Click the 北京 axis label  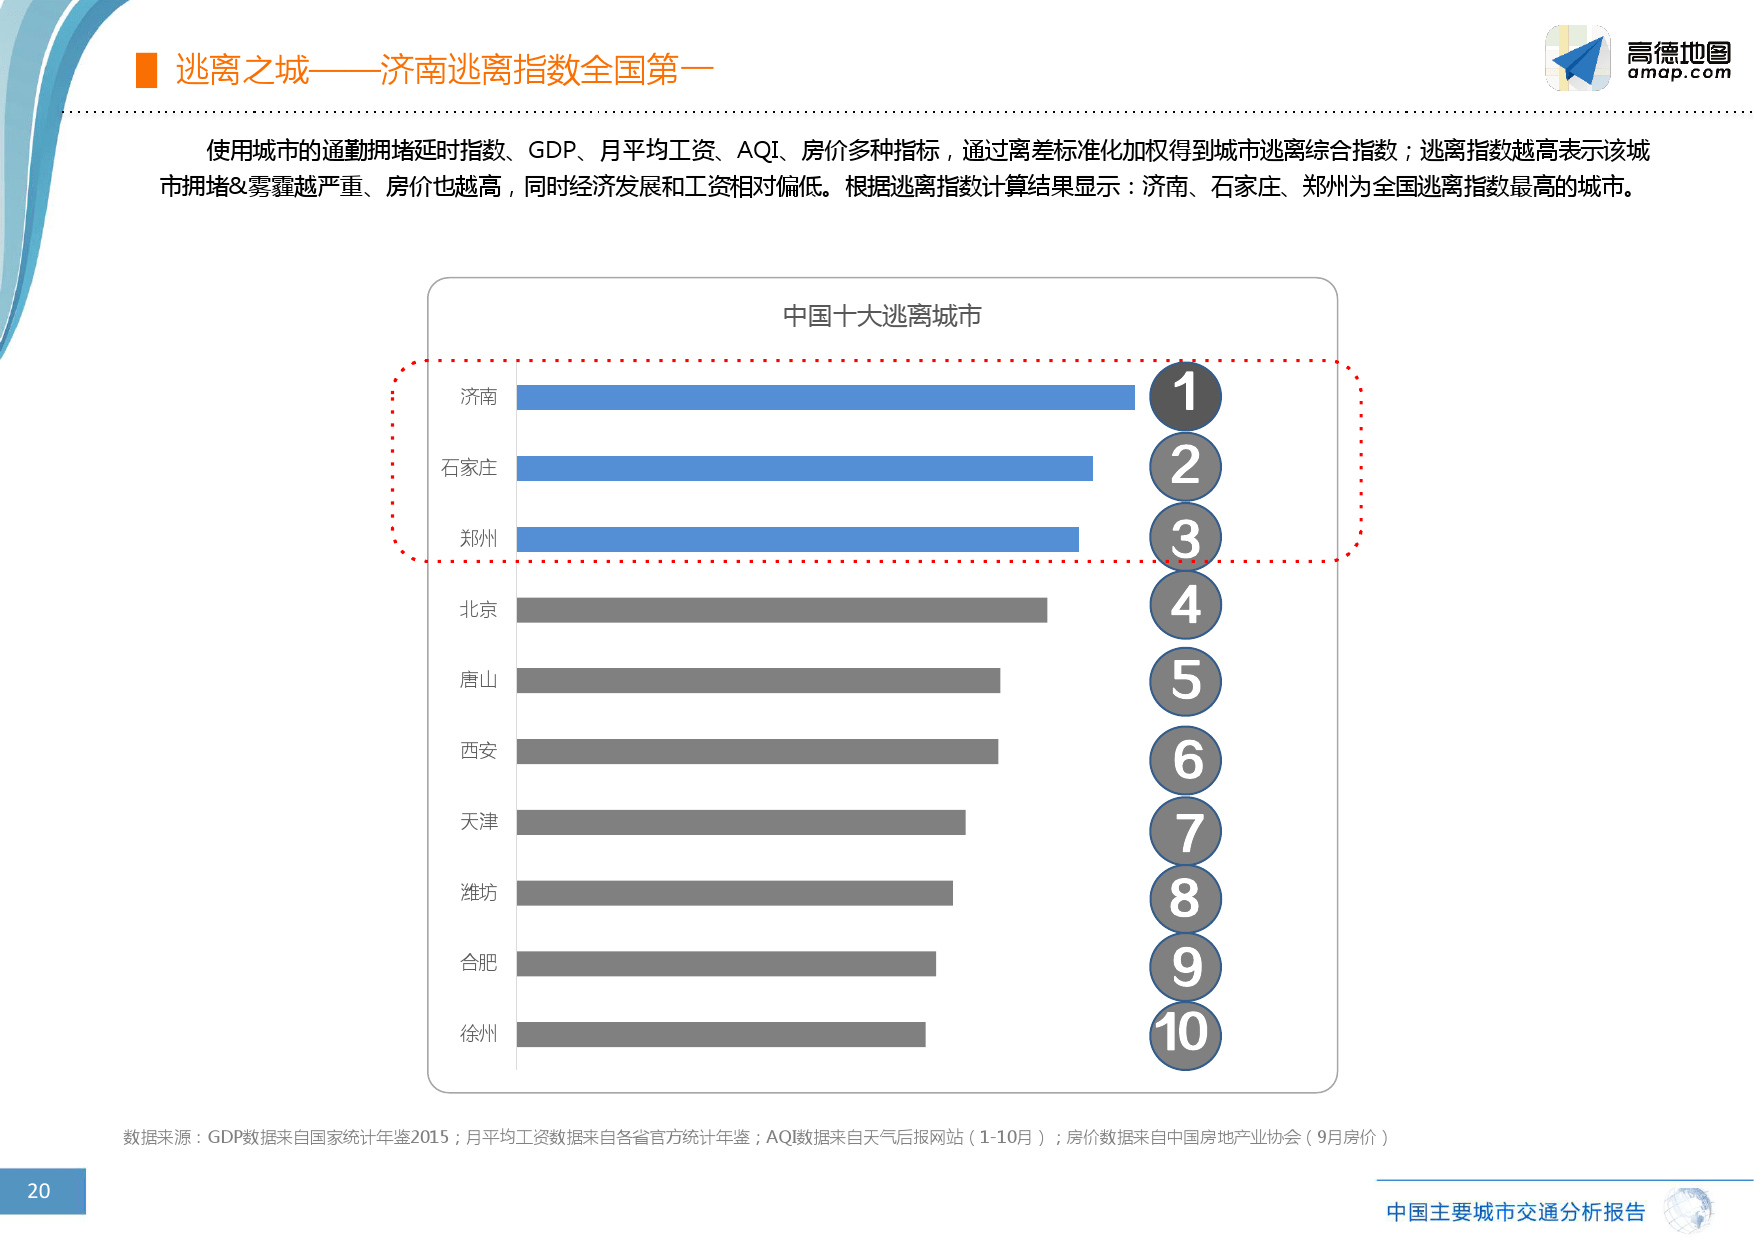tap(478, 610)
